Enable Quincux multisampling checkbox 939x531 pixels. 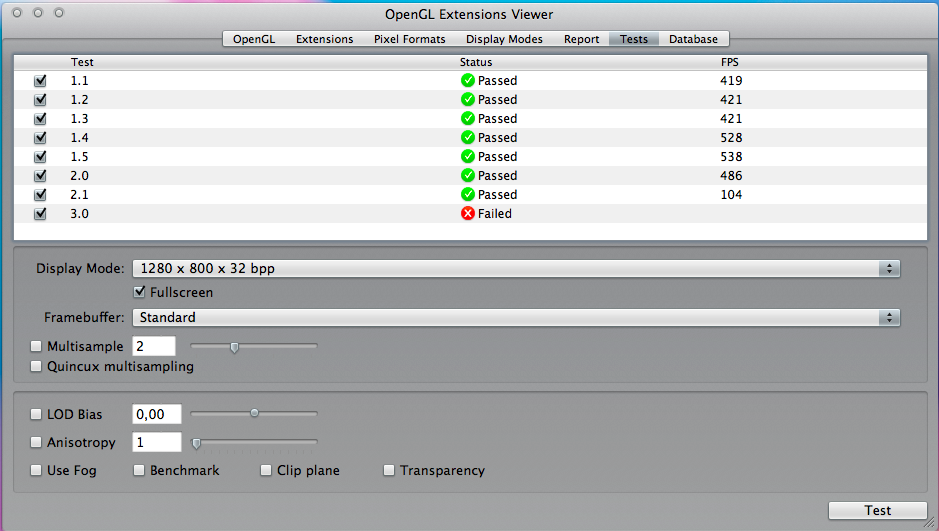36,366
